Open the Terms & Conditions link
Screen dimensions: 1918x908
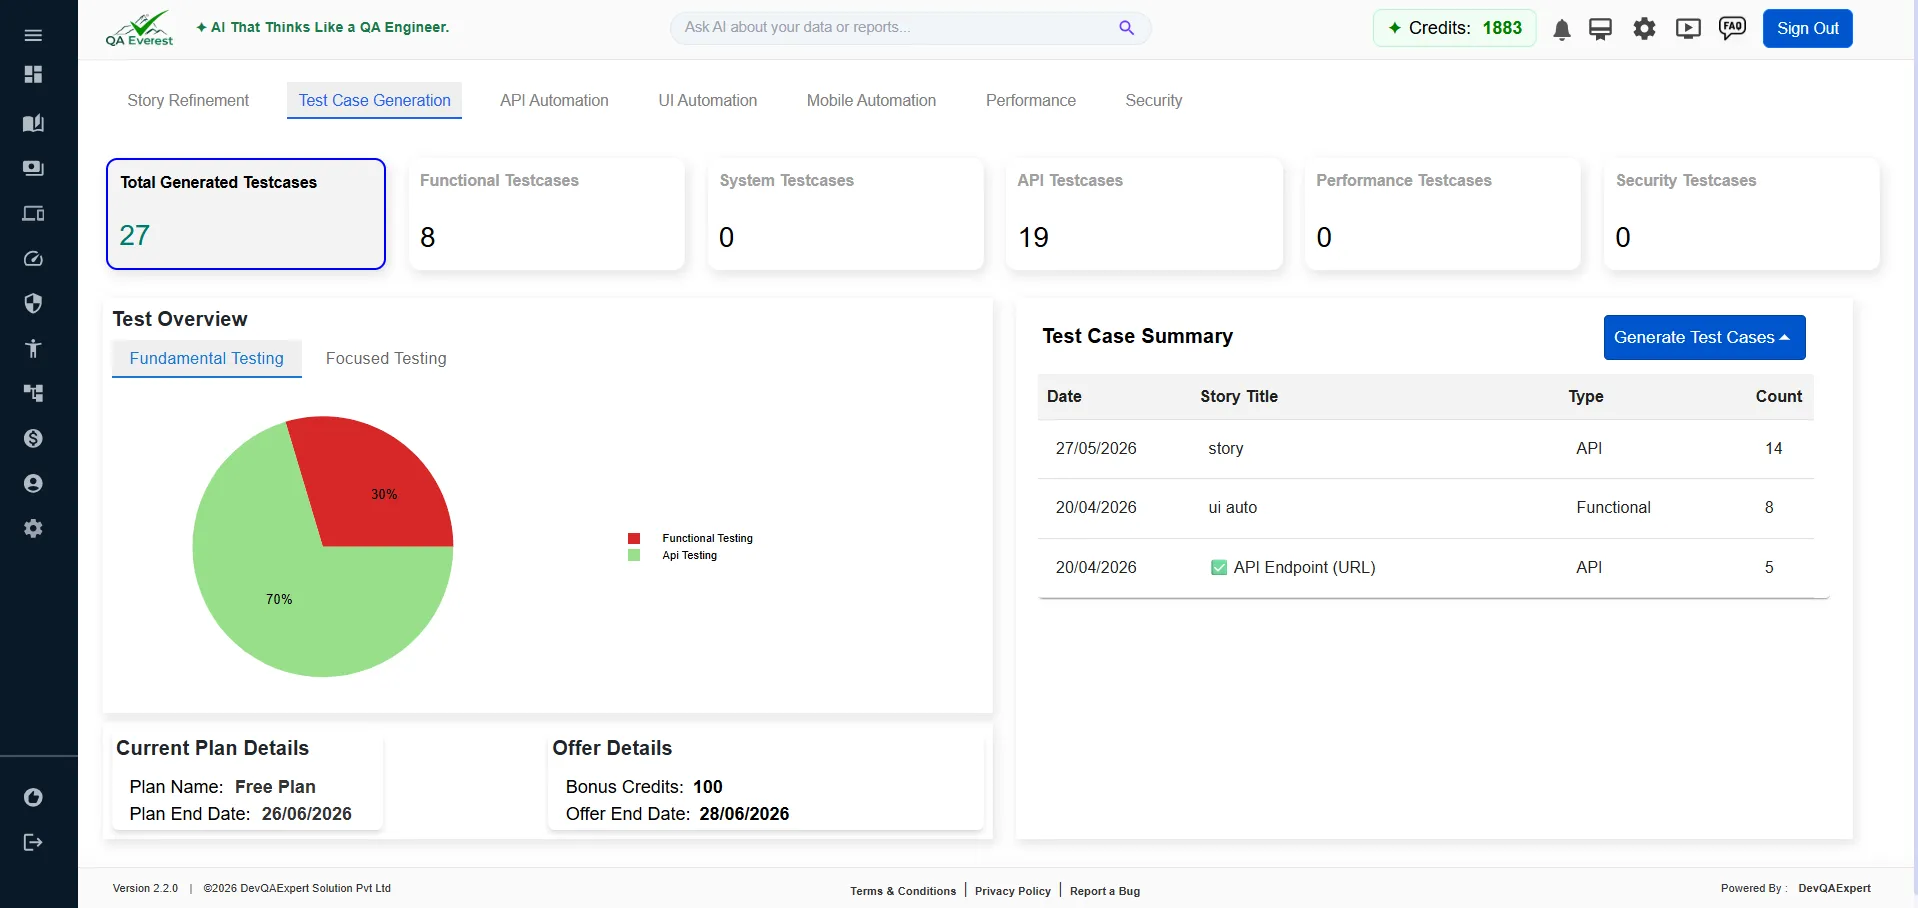pyautogui.click(x=903, y=891)
